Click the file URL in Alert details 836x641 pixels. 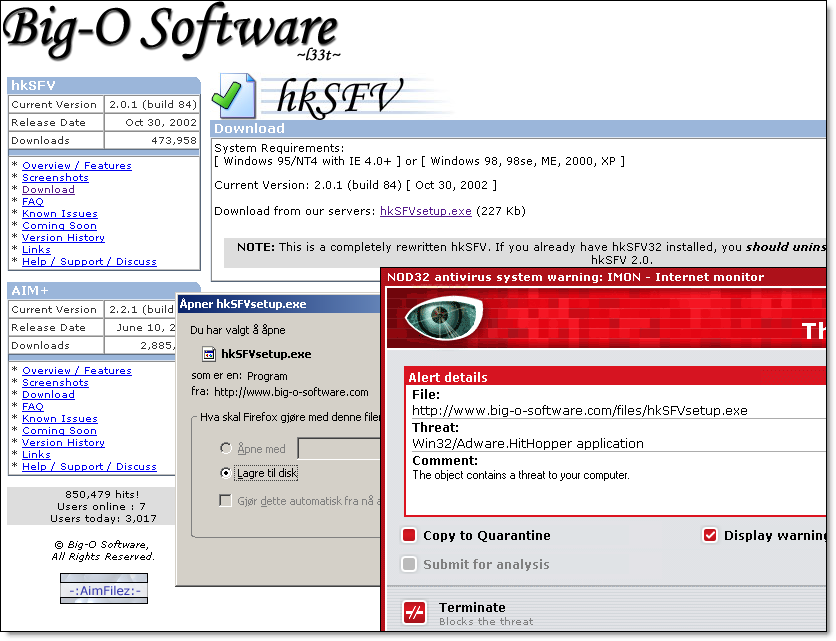click(x=580, y=411)
